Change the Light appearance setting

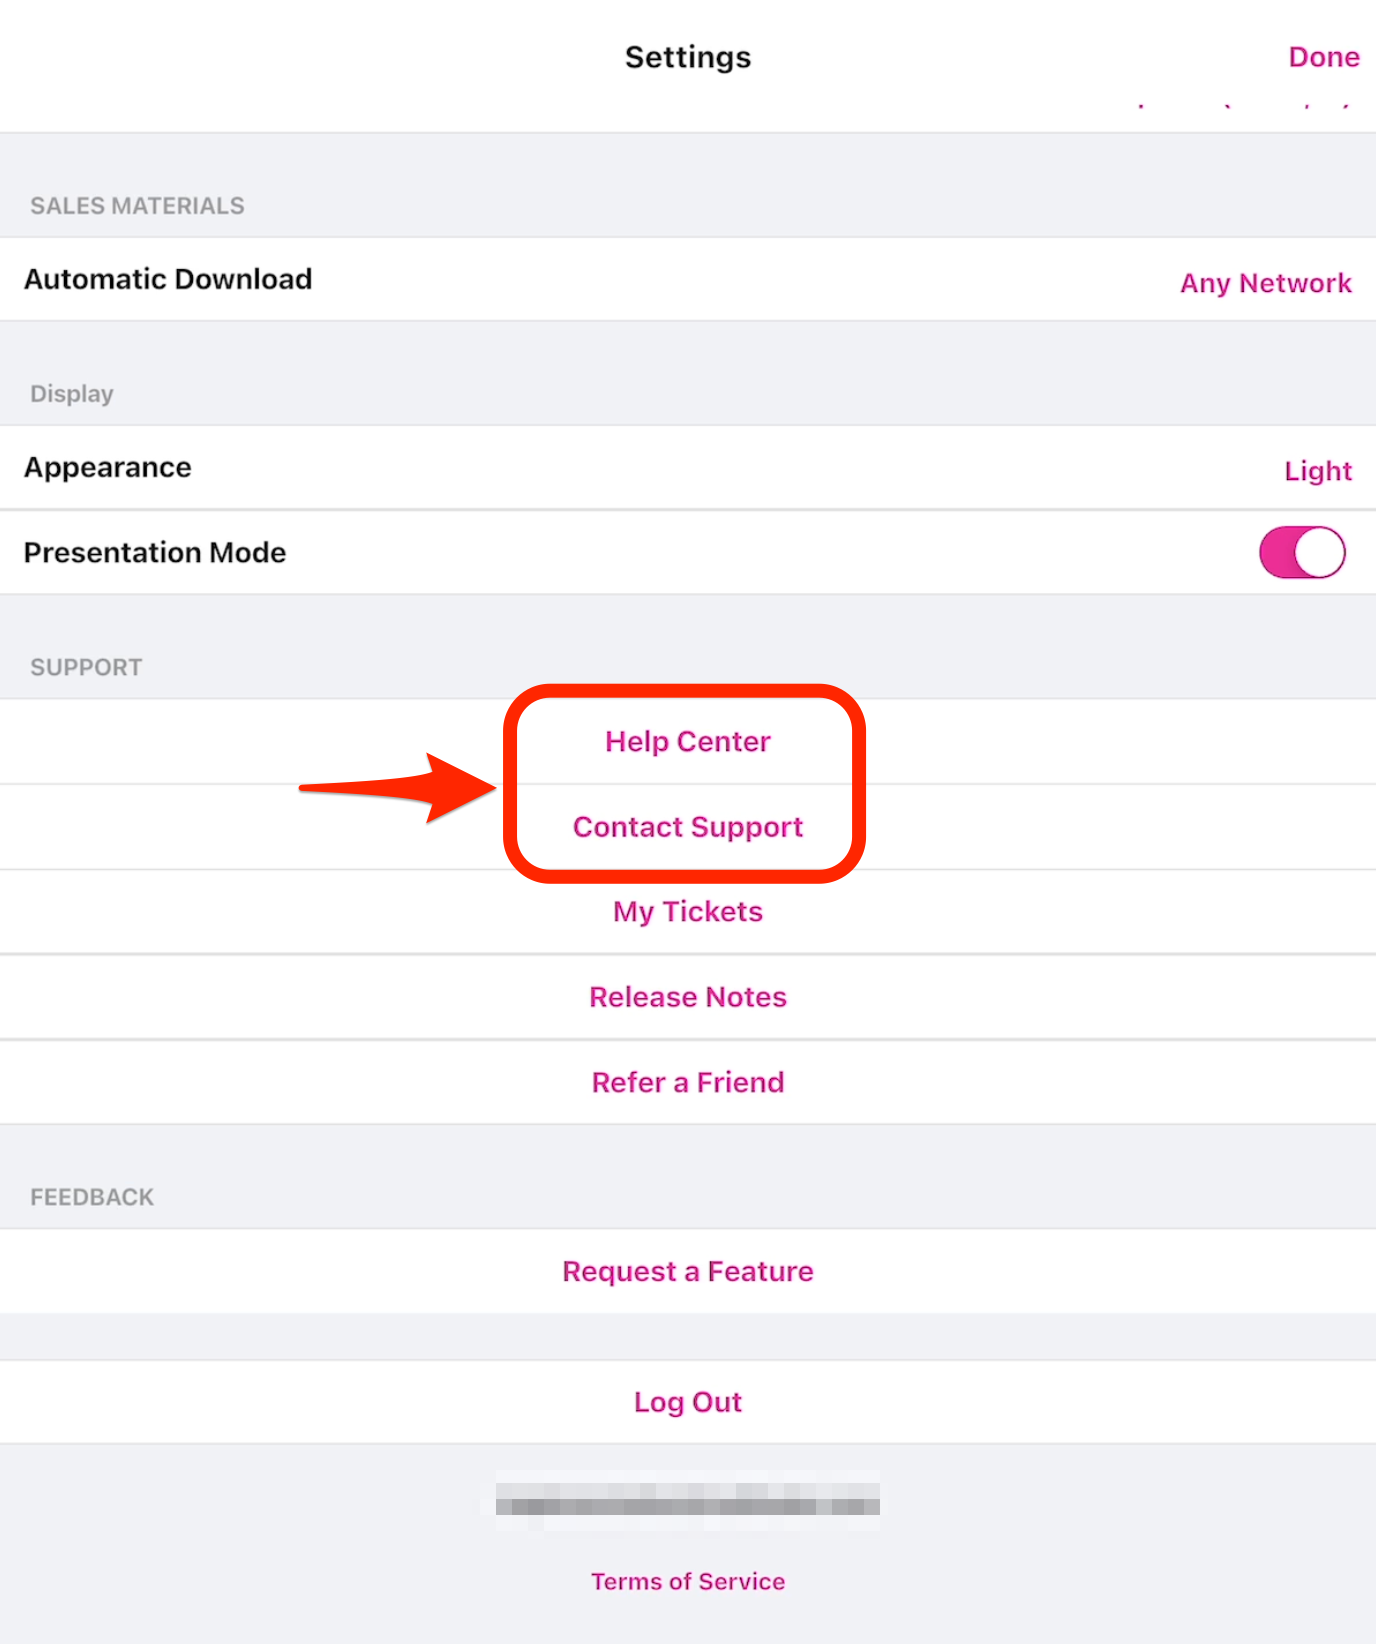click(1317, 471)
